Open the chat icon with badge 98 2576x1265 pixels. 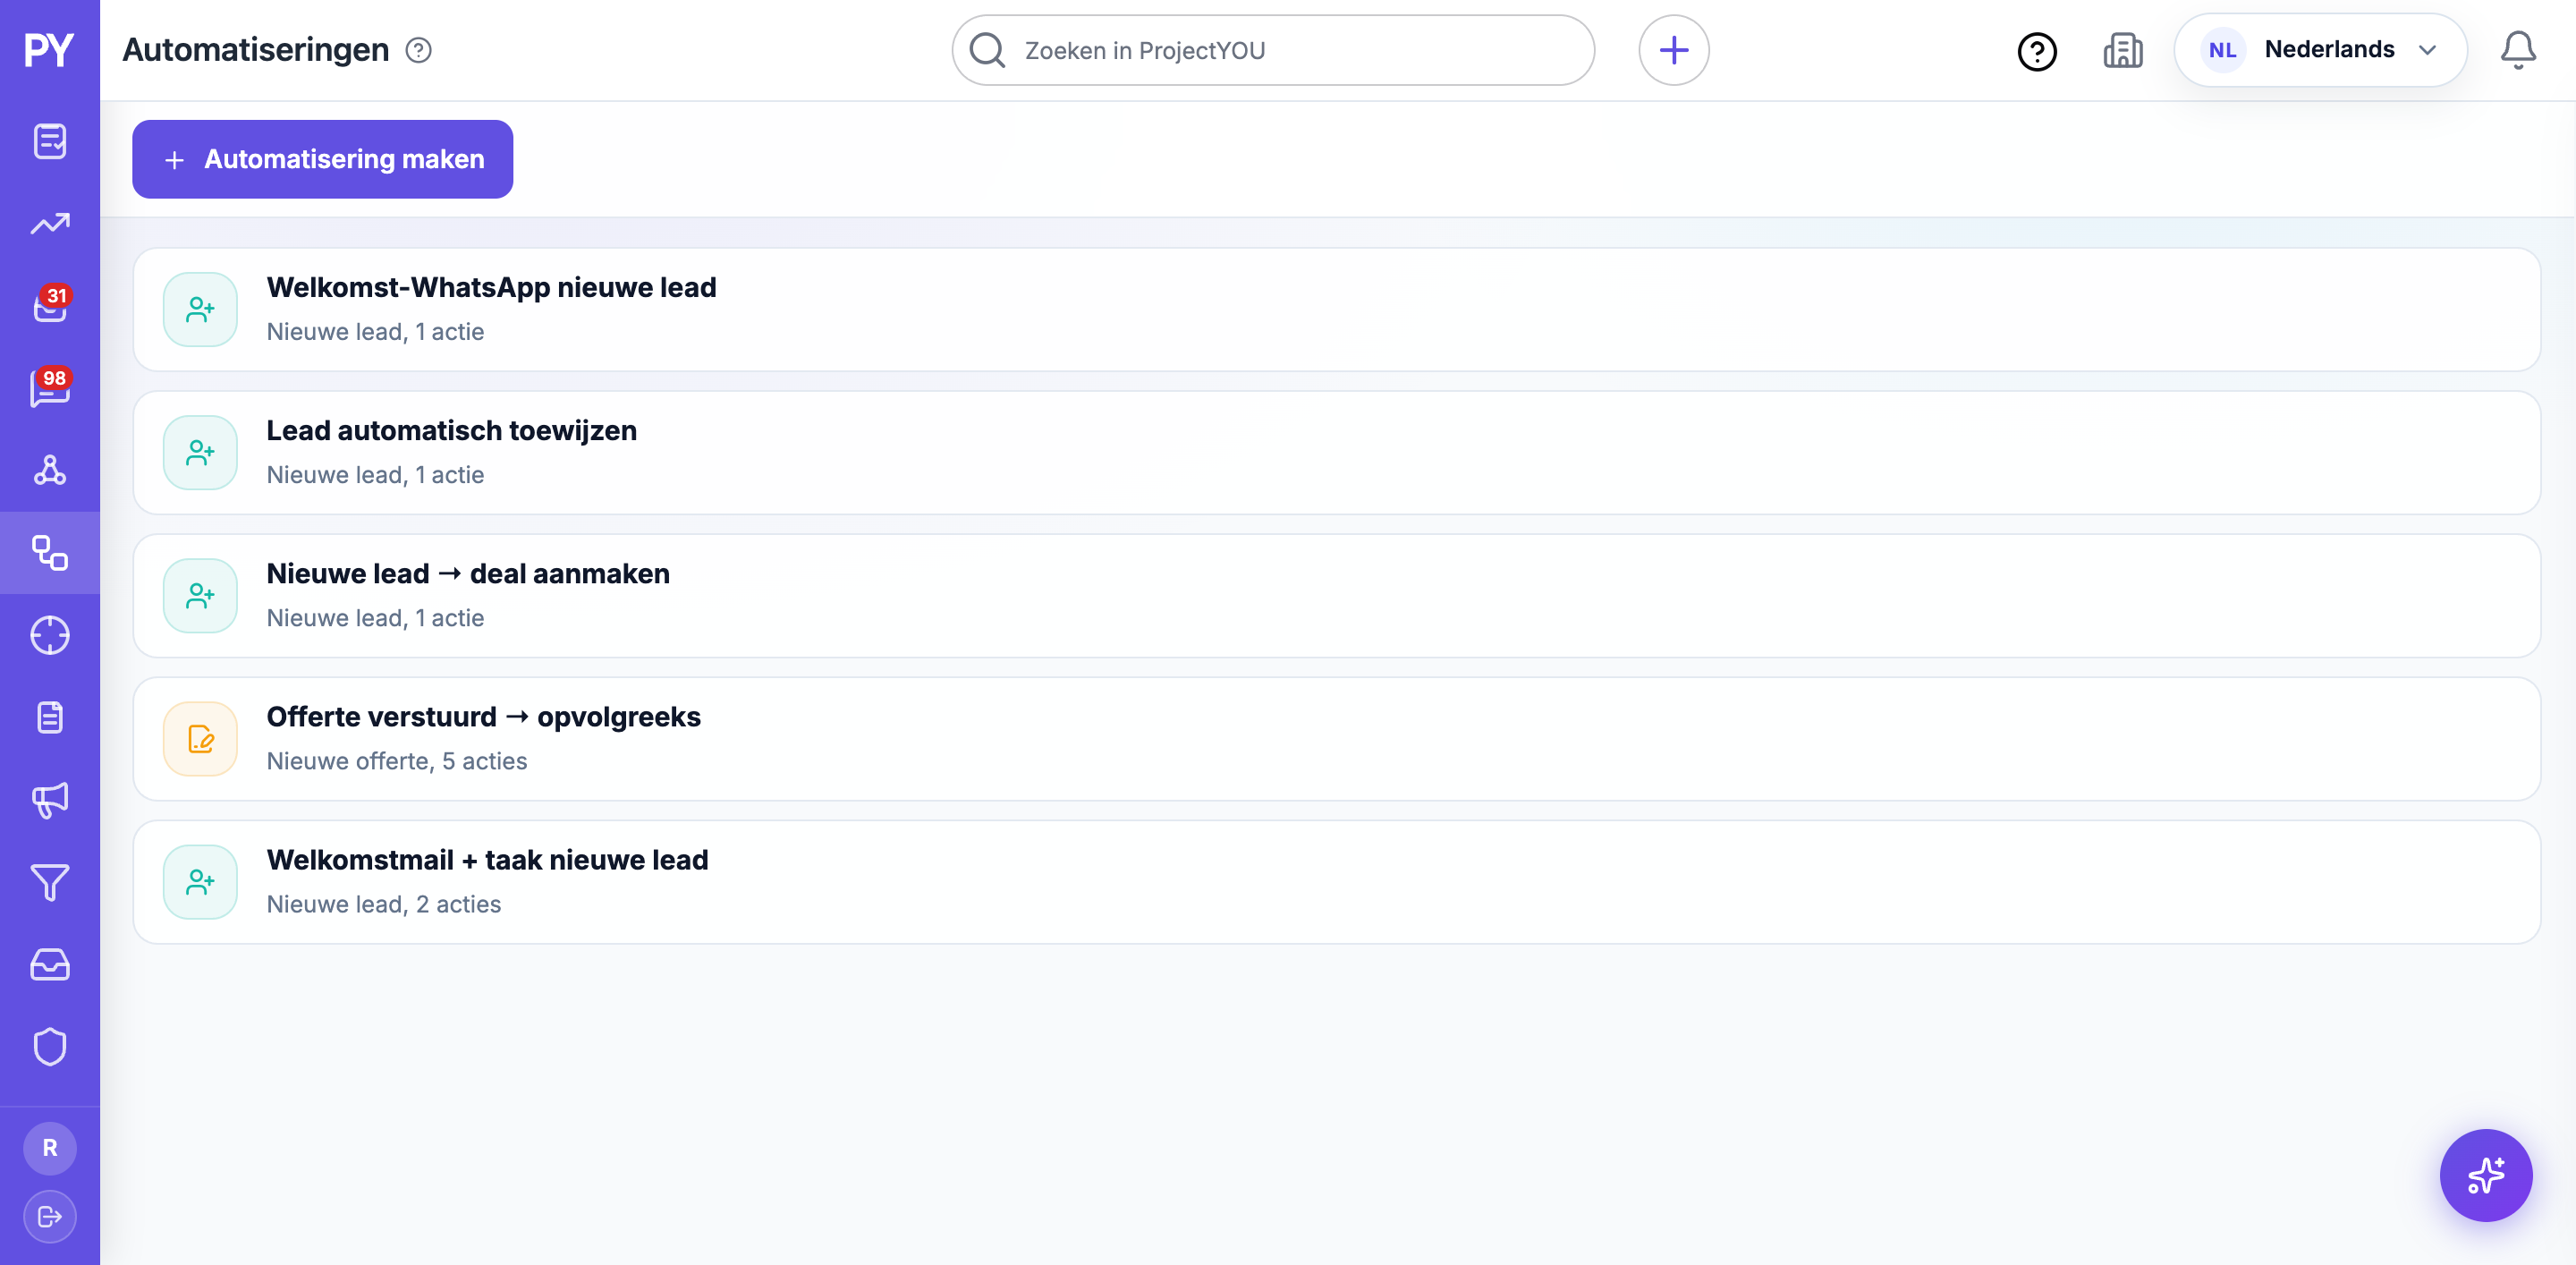tap(50, 388)
